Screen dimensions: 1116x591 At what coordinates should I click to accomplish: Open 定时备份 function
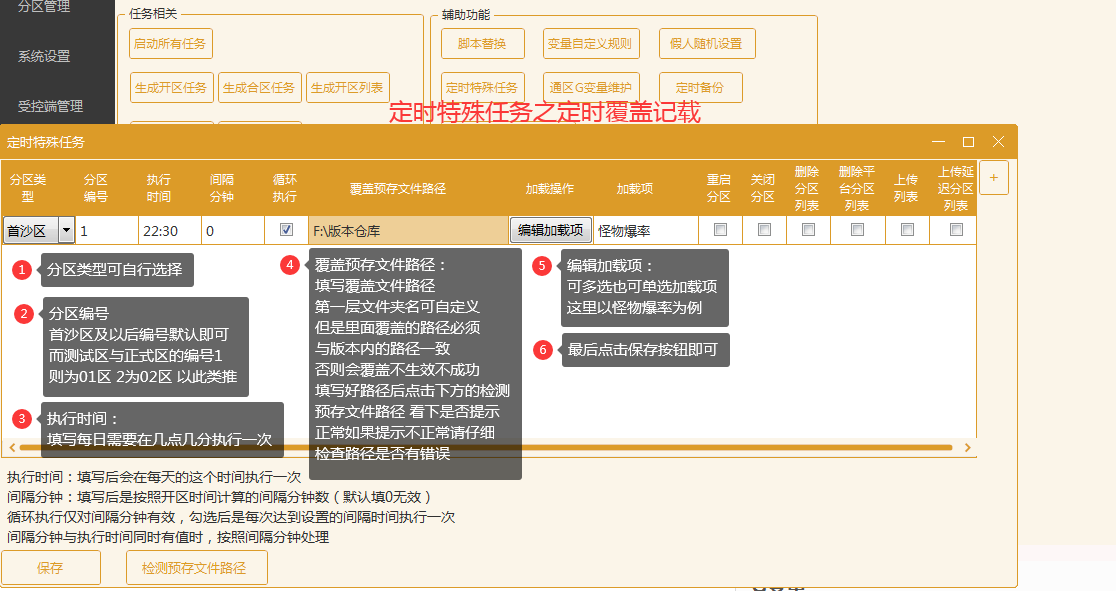pos(700,87)
